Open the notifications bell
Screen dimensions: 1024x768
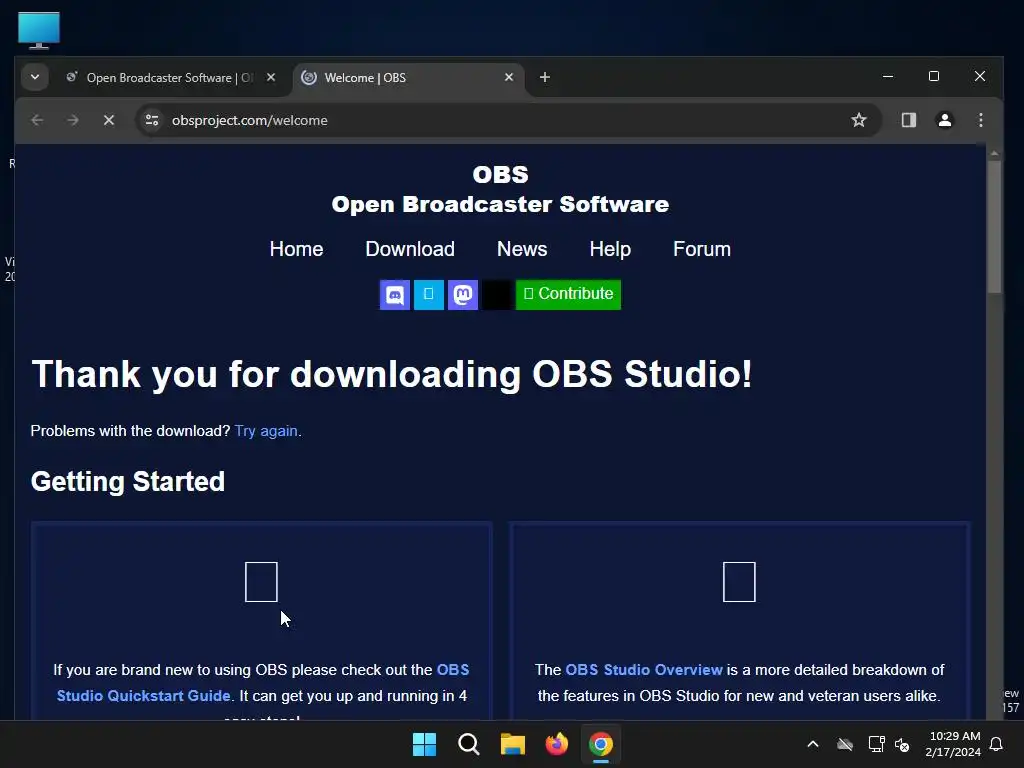(x=996, y=744)
